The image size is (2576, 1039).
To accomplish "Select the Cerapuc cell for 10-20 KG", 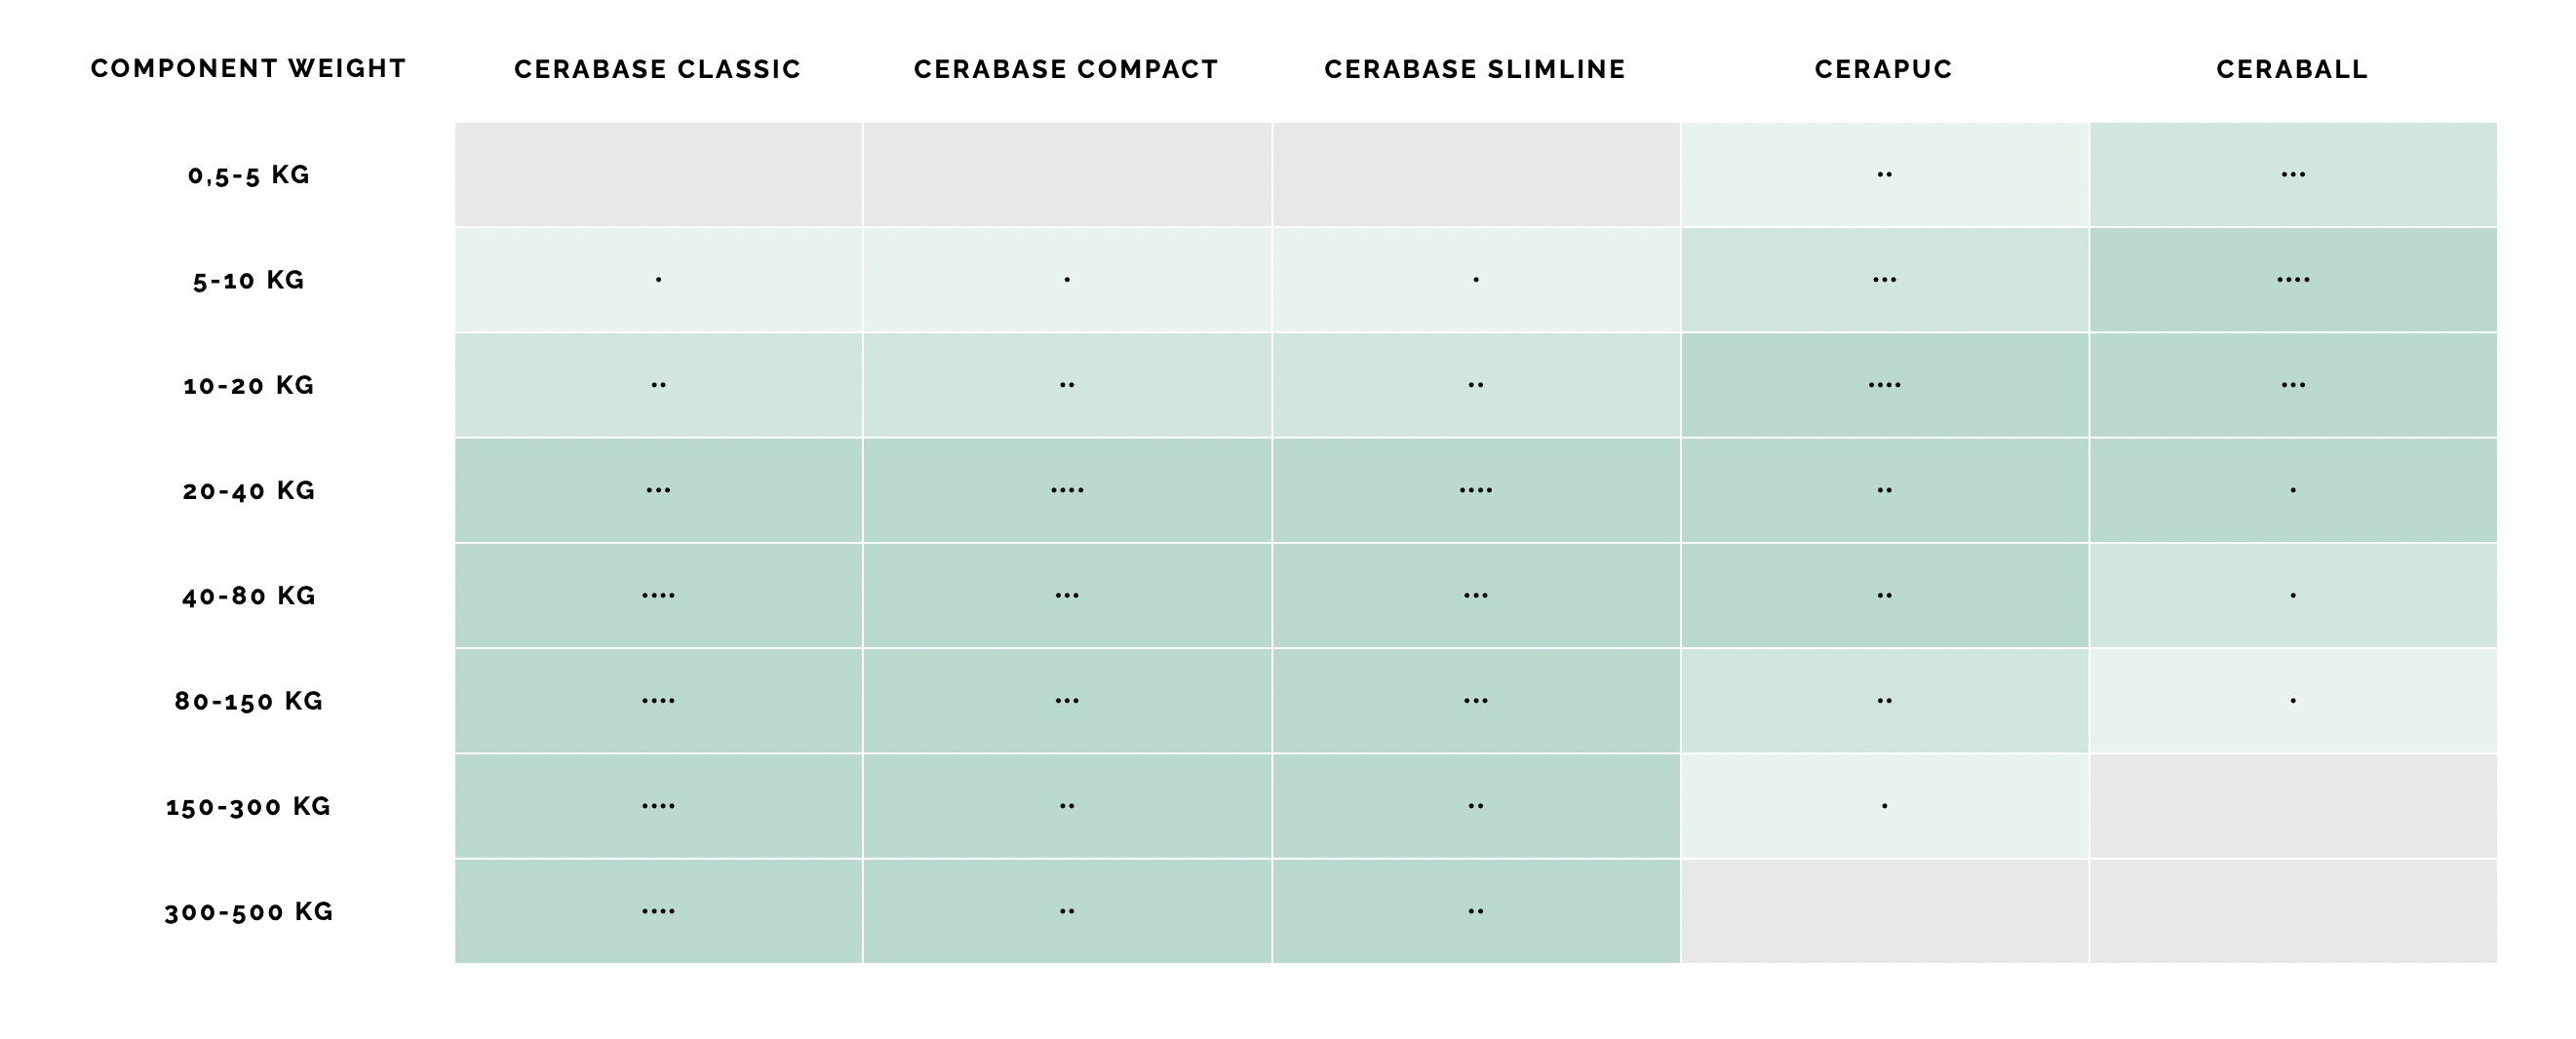I will pos(1884,385).
